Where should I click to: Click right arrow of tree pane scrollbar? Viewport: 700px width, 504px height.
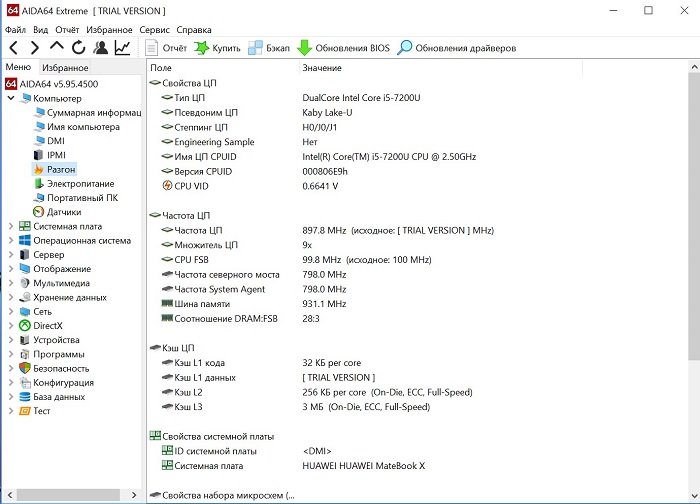click(x=133, y=495)
